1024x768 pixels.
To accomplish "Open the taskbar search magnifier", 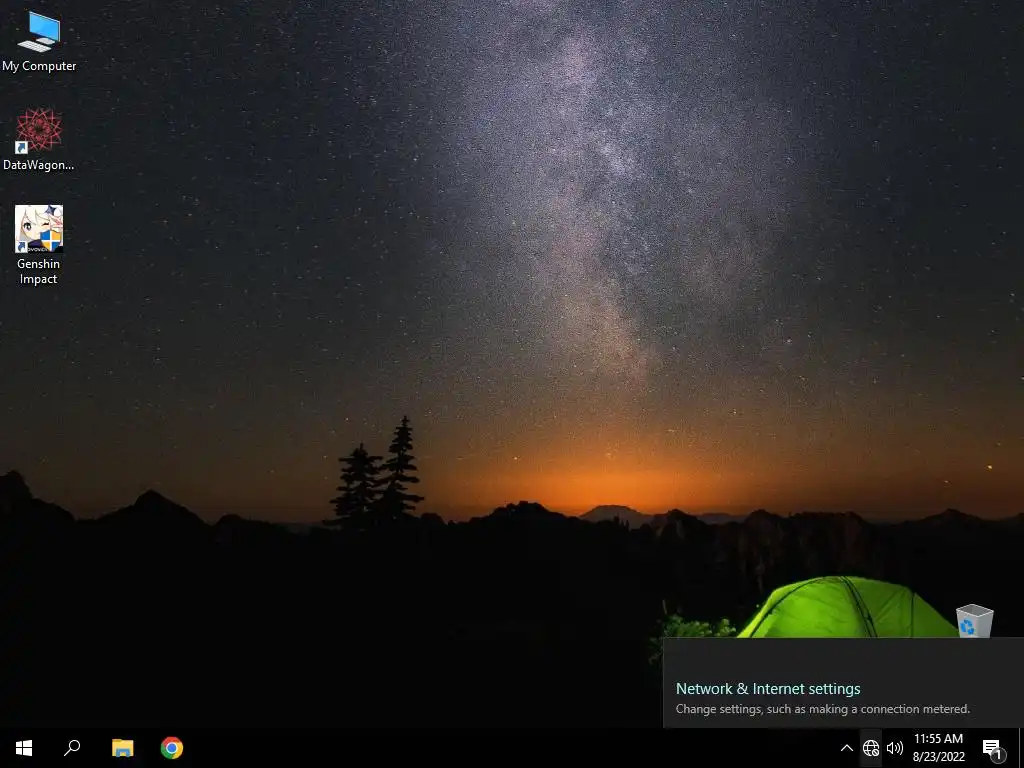I will (x=72, y=748).
